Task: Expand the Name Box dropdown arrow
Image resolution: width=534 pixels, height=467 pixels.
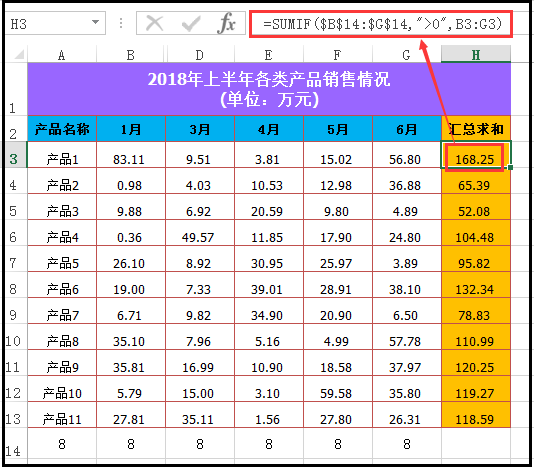Action: [95, 23]
